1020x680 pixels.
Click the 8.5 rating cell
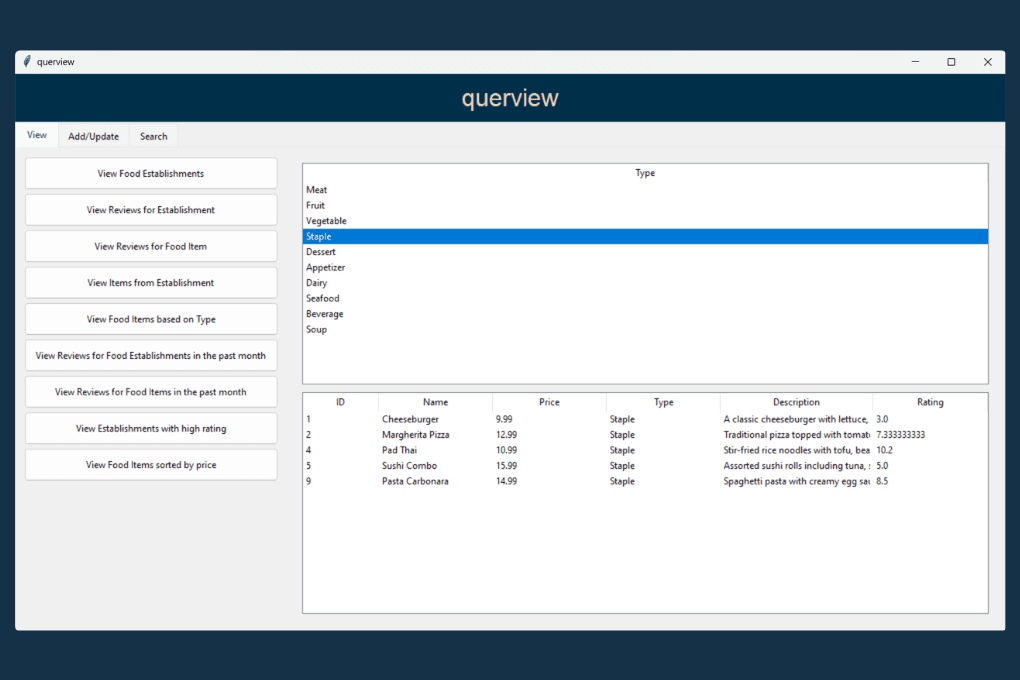(882, 482)
